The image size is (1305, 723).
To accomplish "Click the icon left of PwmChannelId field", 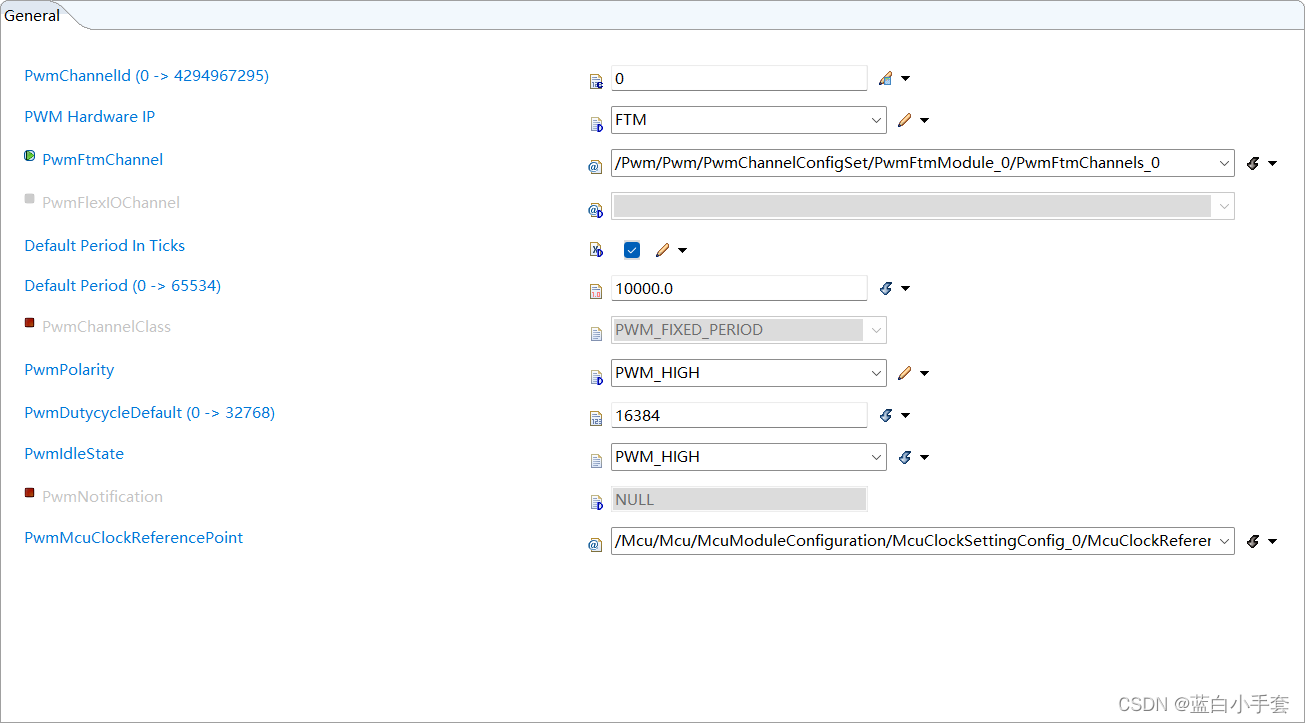I will 596,80.
